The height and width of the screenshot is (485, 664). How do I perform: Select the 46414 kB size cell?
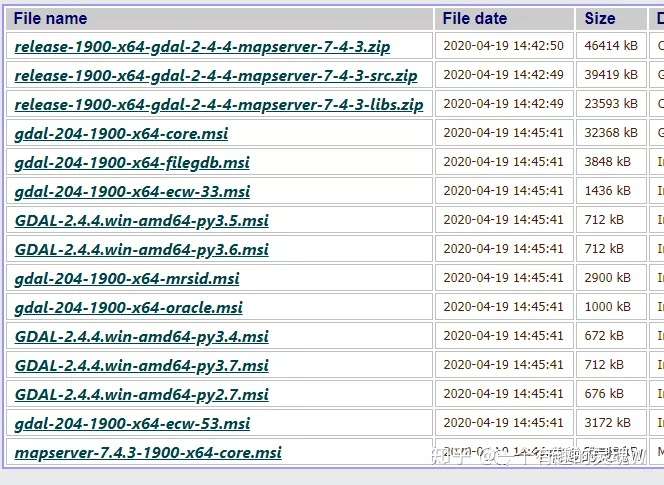click(x=611, y=46)
